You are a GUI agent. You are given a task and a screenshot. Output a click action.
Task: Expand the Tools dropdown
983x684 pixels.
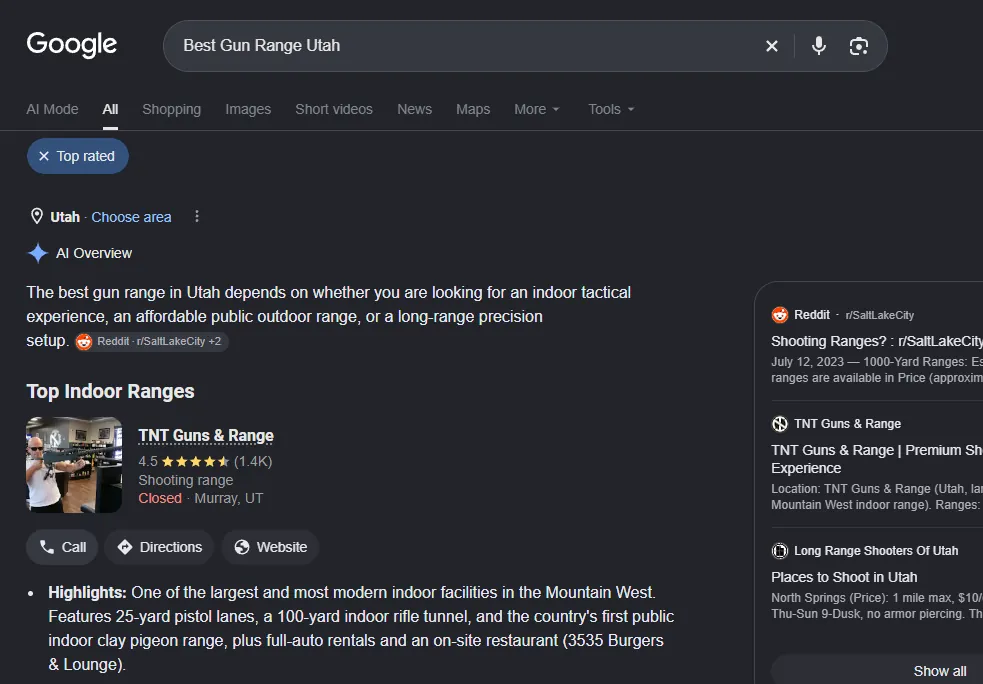pyautogui.click(x=611, y=109)
